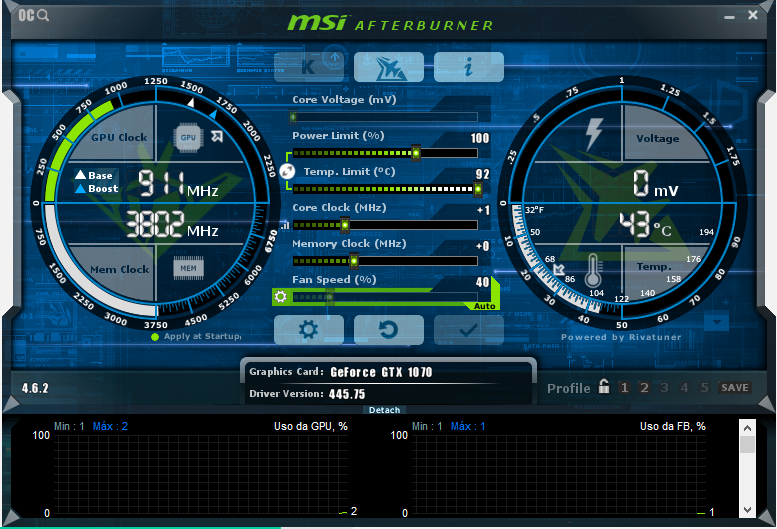Click the MSI dragon logo button

[x=389, y=67]
